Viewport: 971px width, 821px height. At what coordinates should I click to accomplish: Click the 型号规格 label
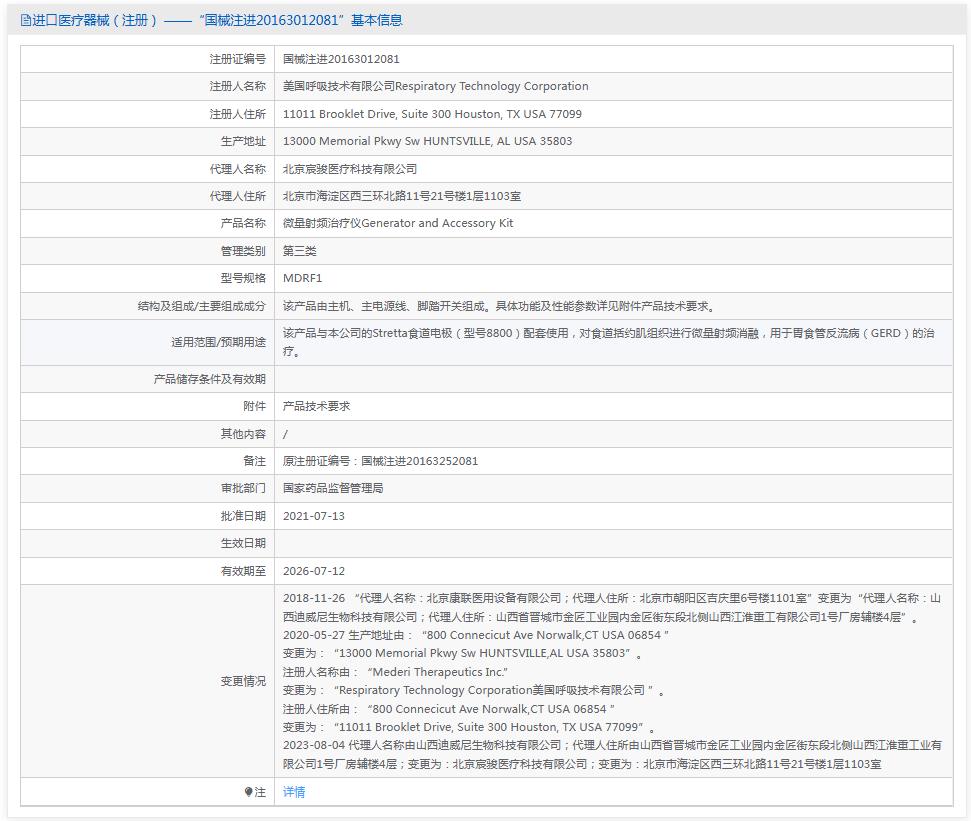click(243, 278)
